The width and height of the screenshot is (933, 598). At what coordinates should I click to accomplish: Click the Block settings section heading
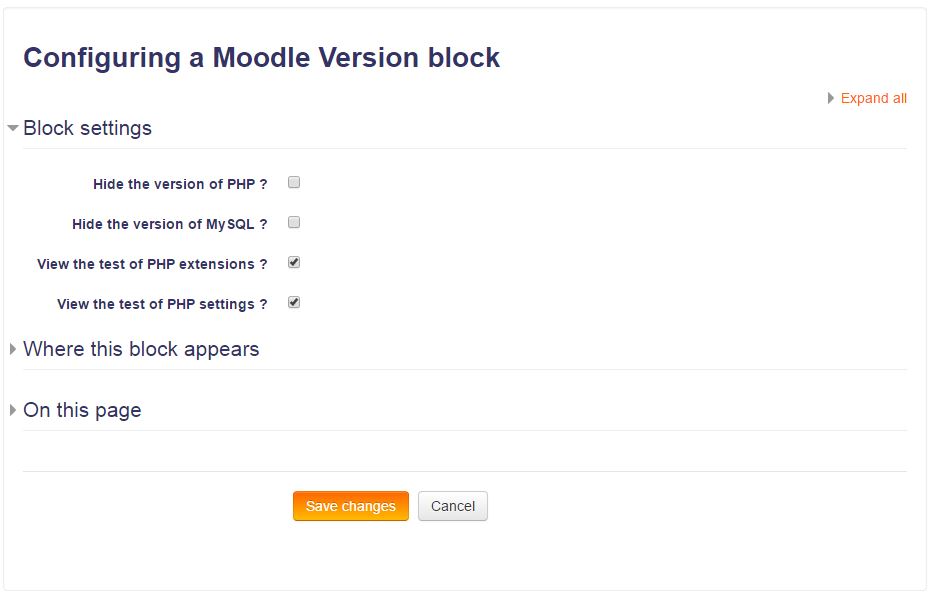click(87, 128)
